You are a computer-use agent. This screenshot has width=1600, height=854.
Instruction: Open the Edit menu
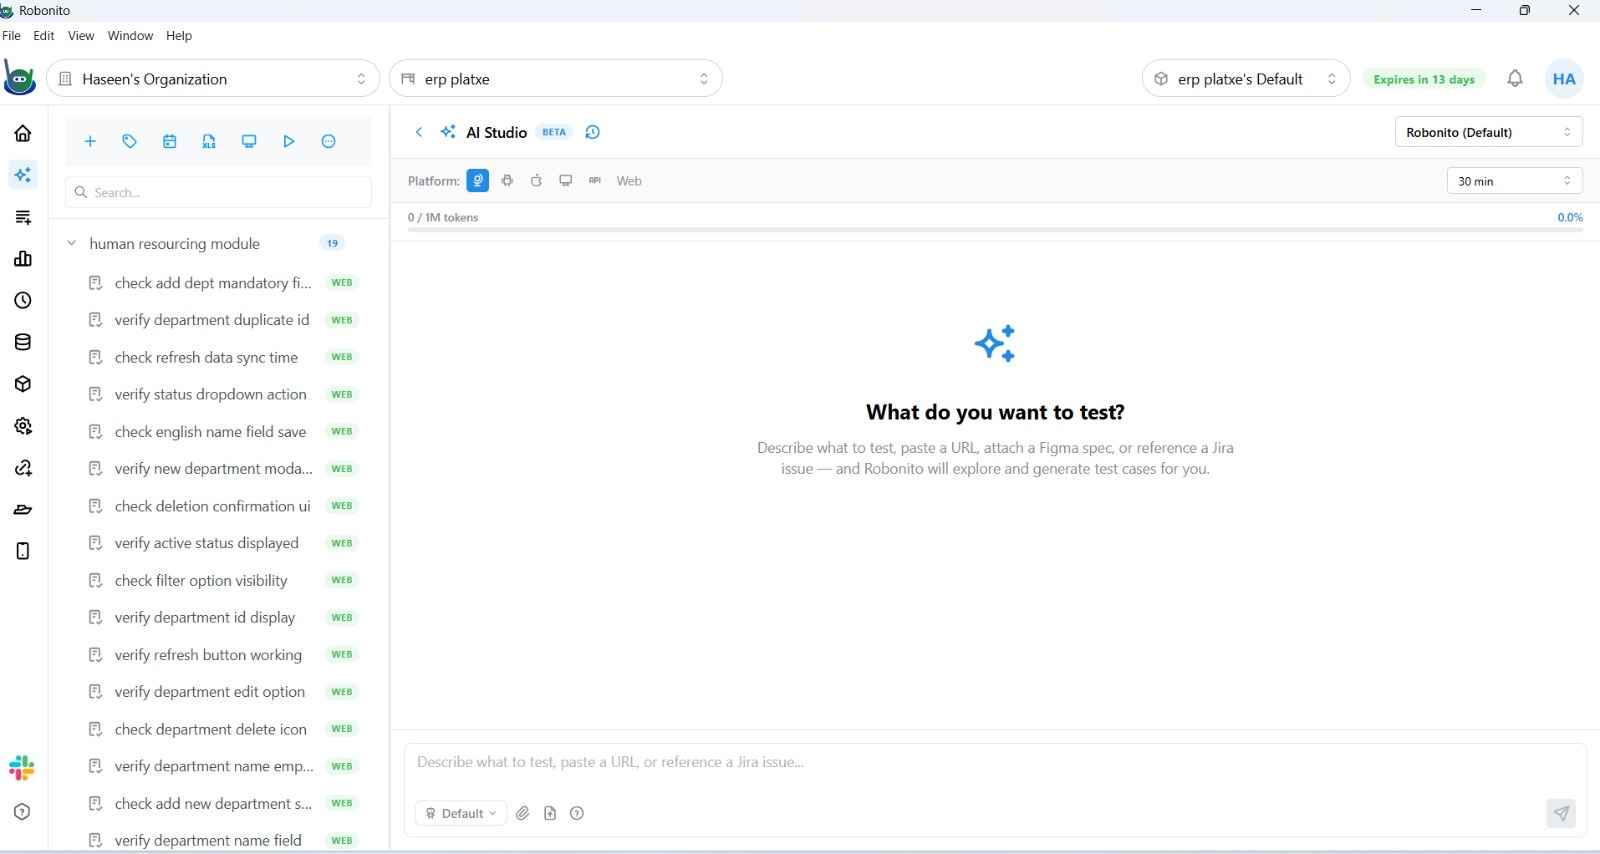pyautogui.click(x=44, y=35)
